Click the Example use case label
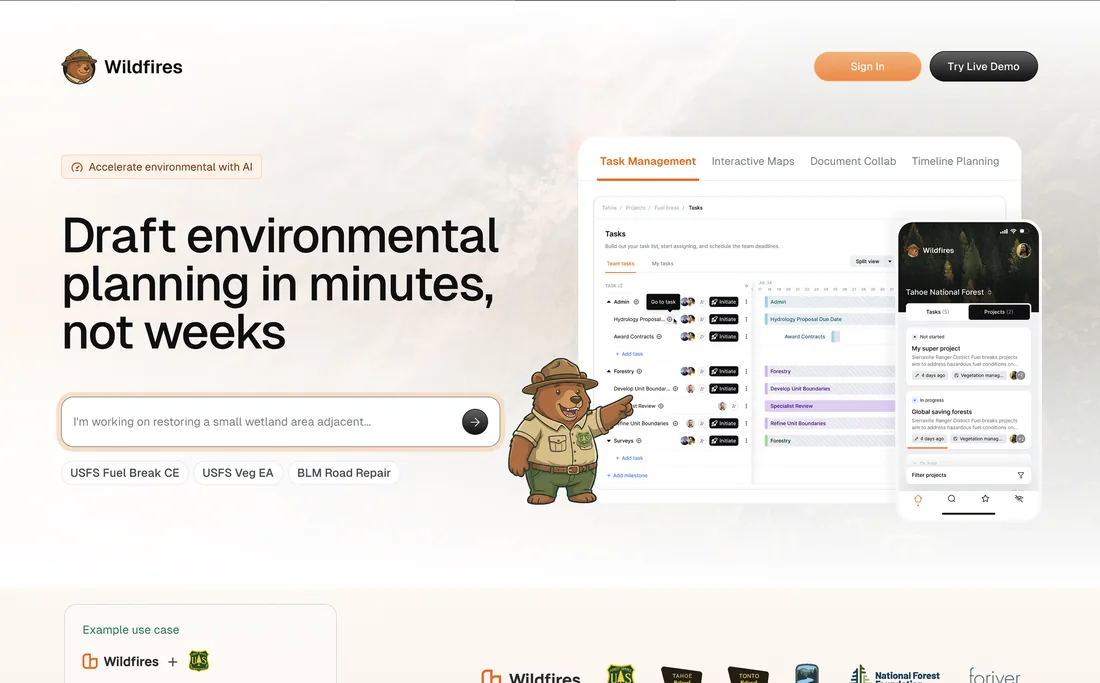Screen dimensions: 1100x683 130,630
